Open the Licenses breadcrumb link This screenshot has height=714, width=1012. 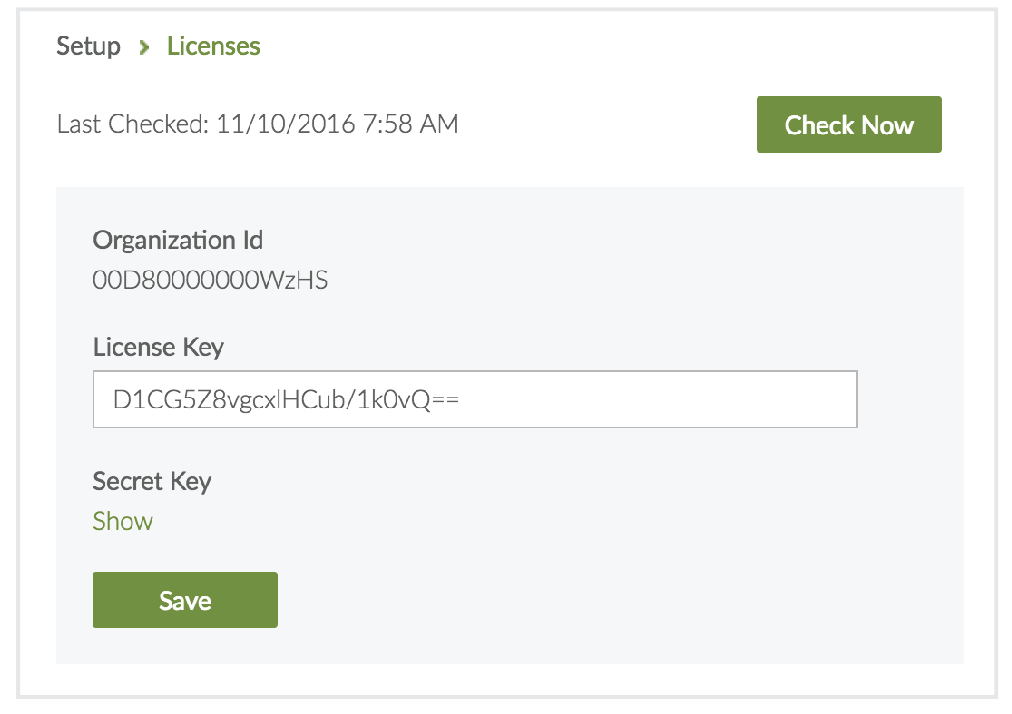tap(213, 47)
